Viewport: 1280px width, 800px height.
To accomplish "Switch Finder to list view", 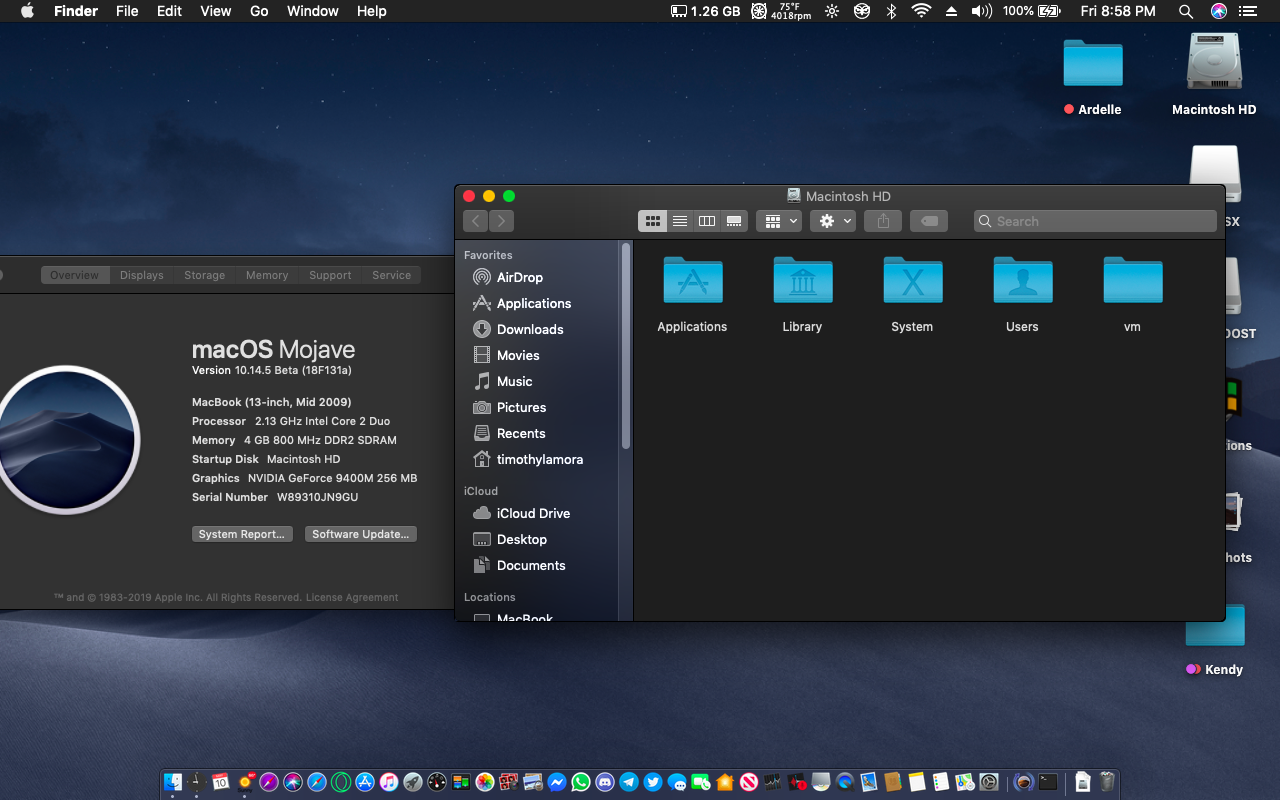I will point(680,221).
